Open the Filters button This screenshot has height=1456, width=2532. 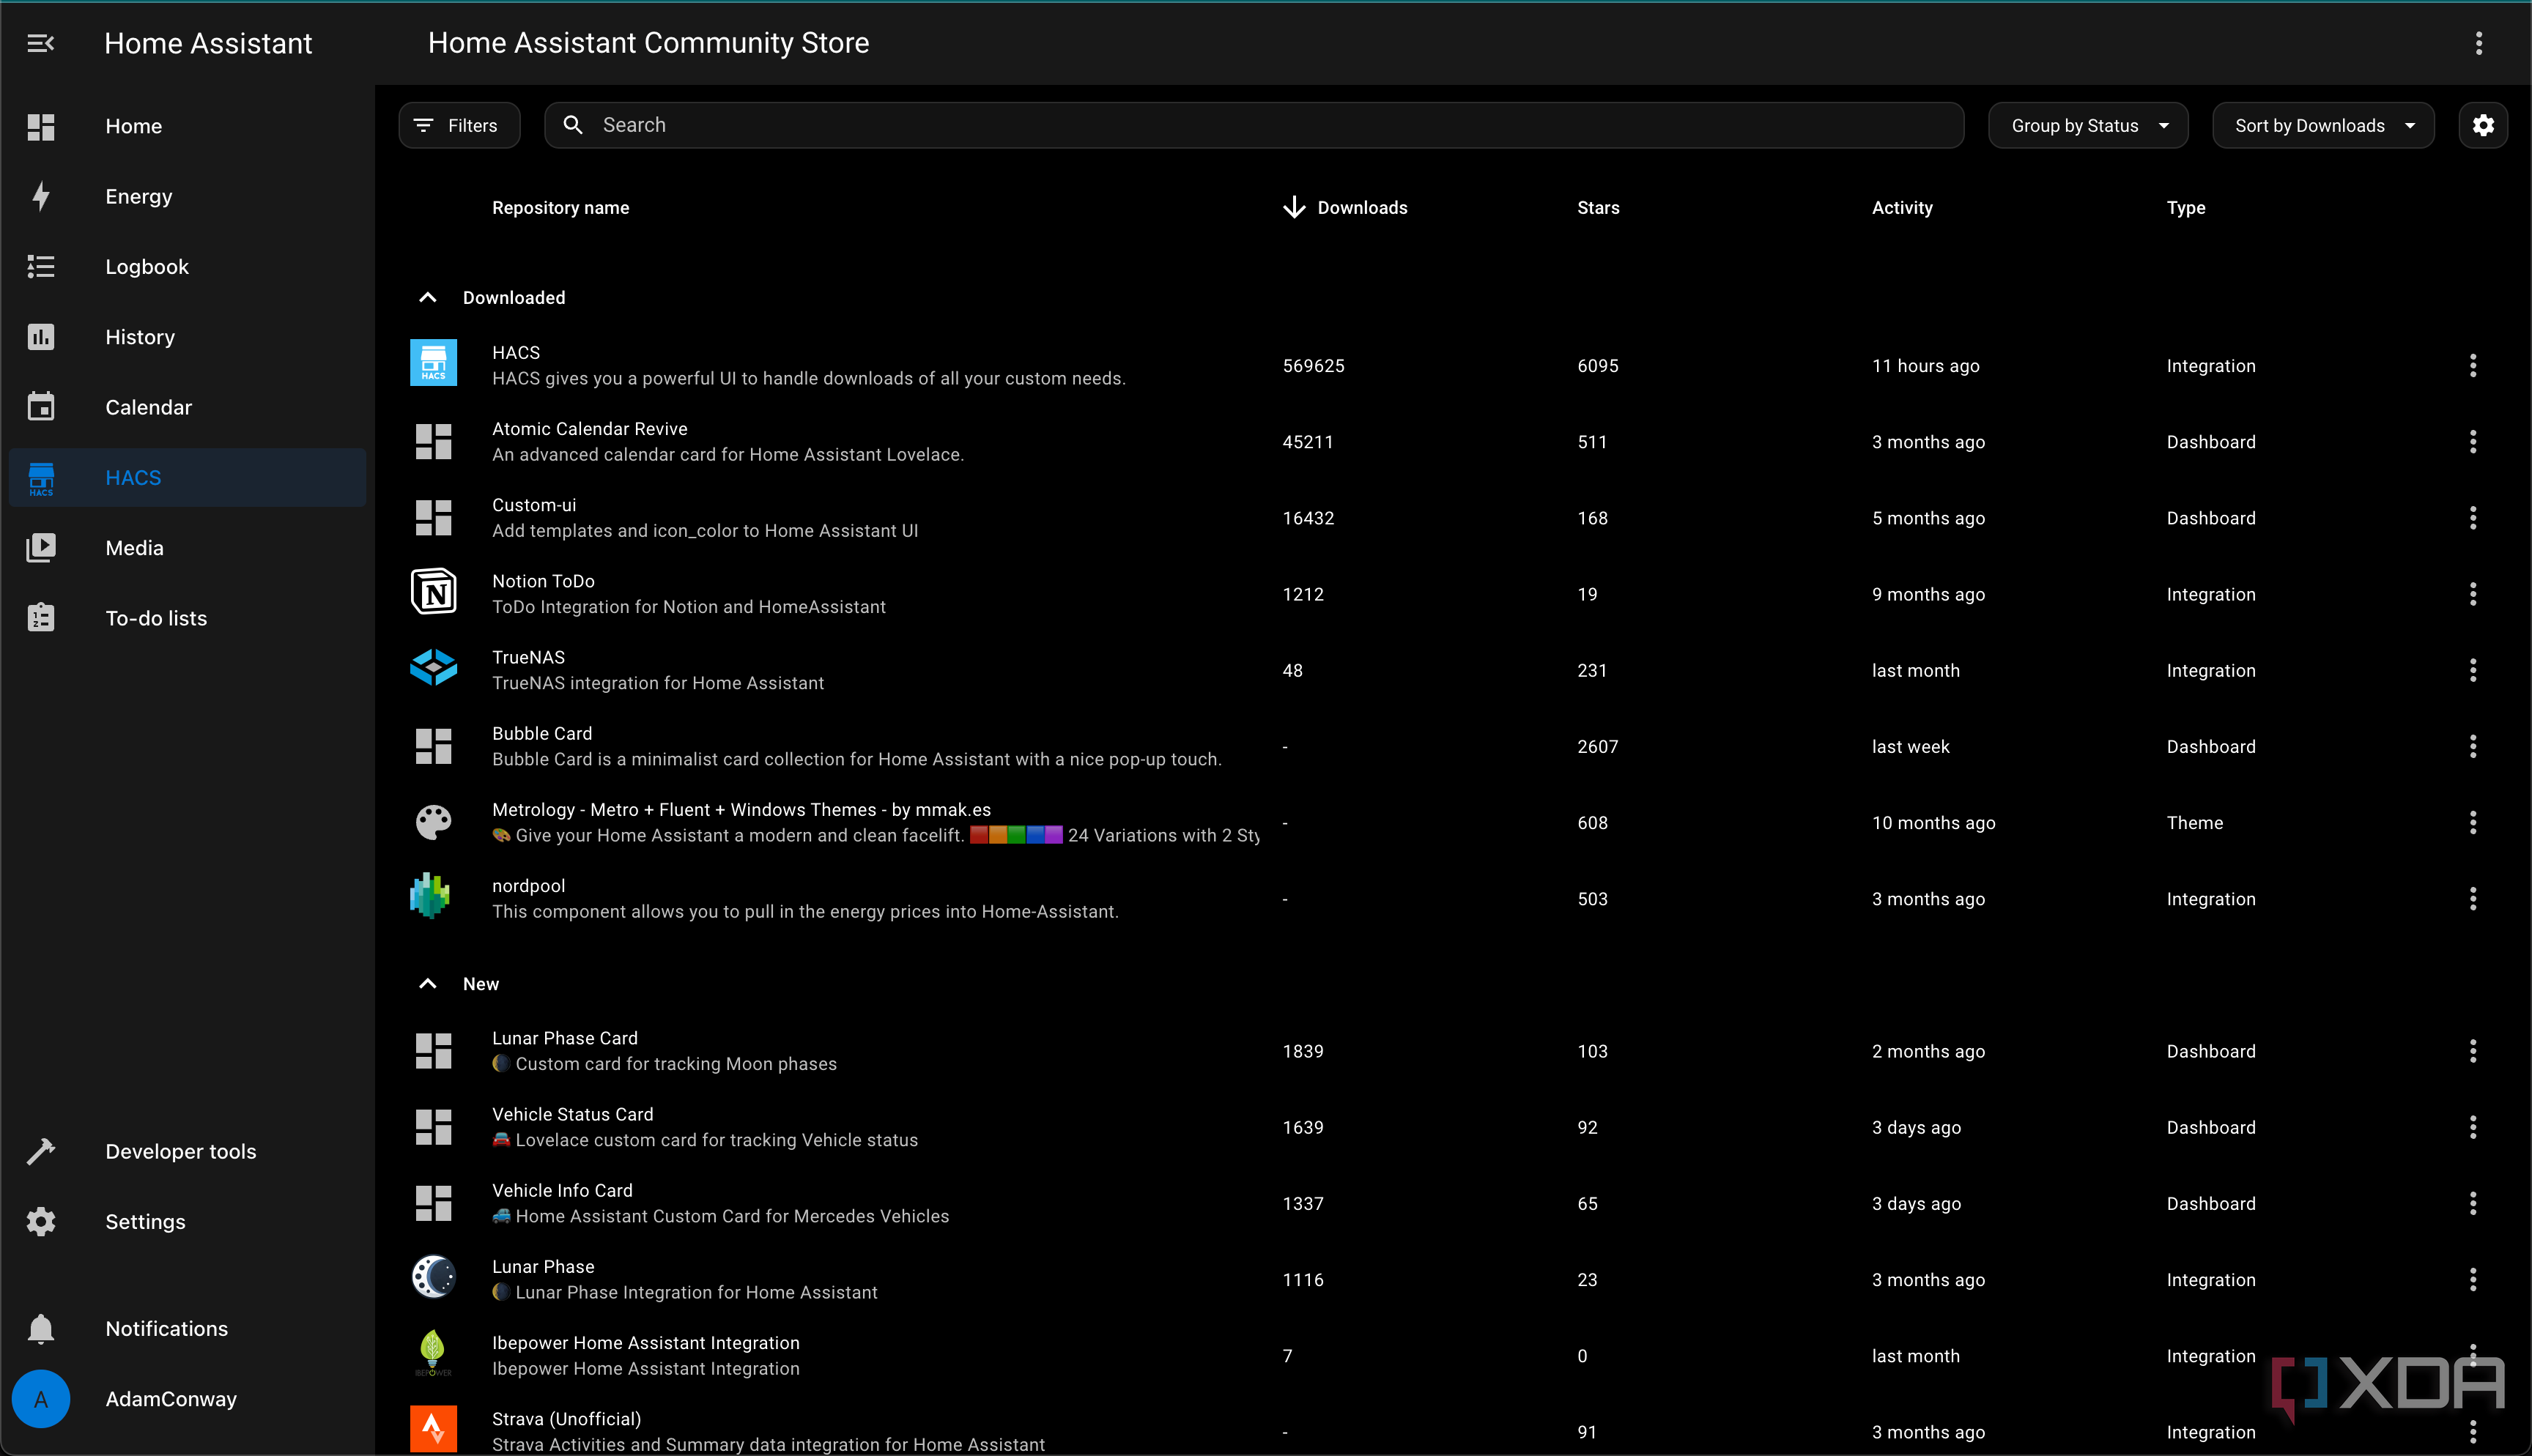(x=459, y=125)
